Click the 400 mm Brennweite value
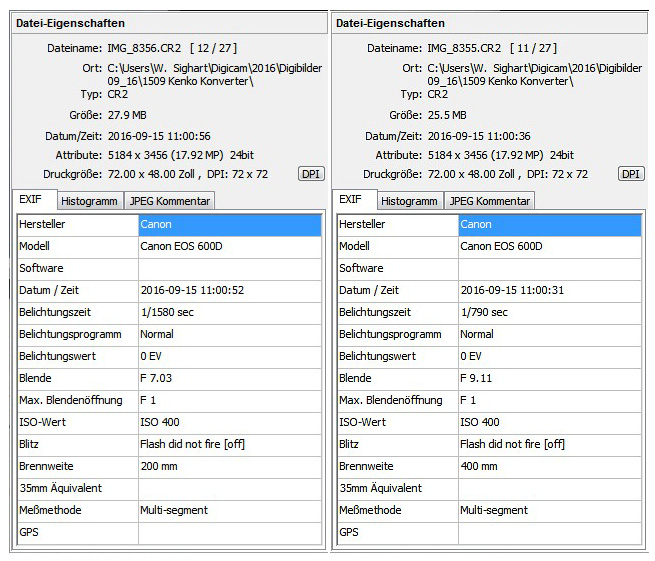Image resolution: width=655 pixels, height=561 pixels. tap(478, 466)
